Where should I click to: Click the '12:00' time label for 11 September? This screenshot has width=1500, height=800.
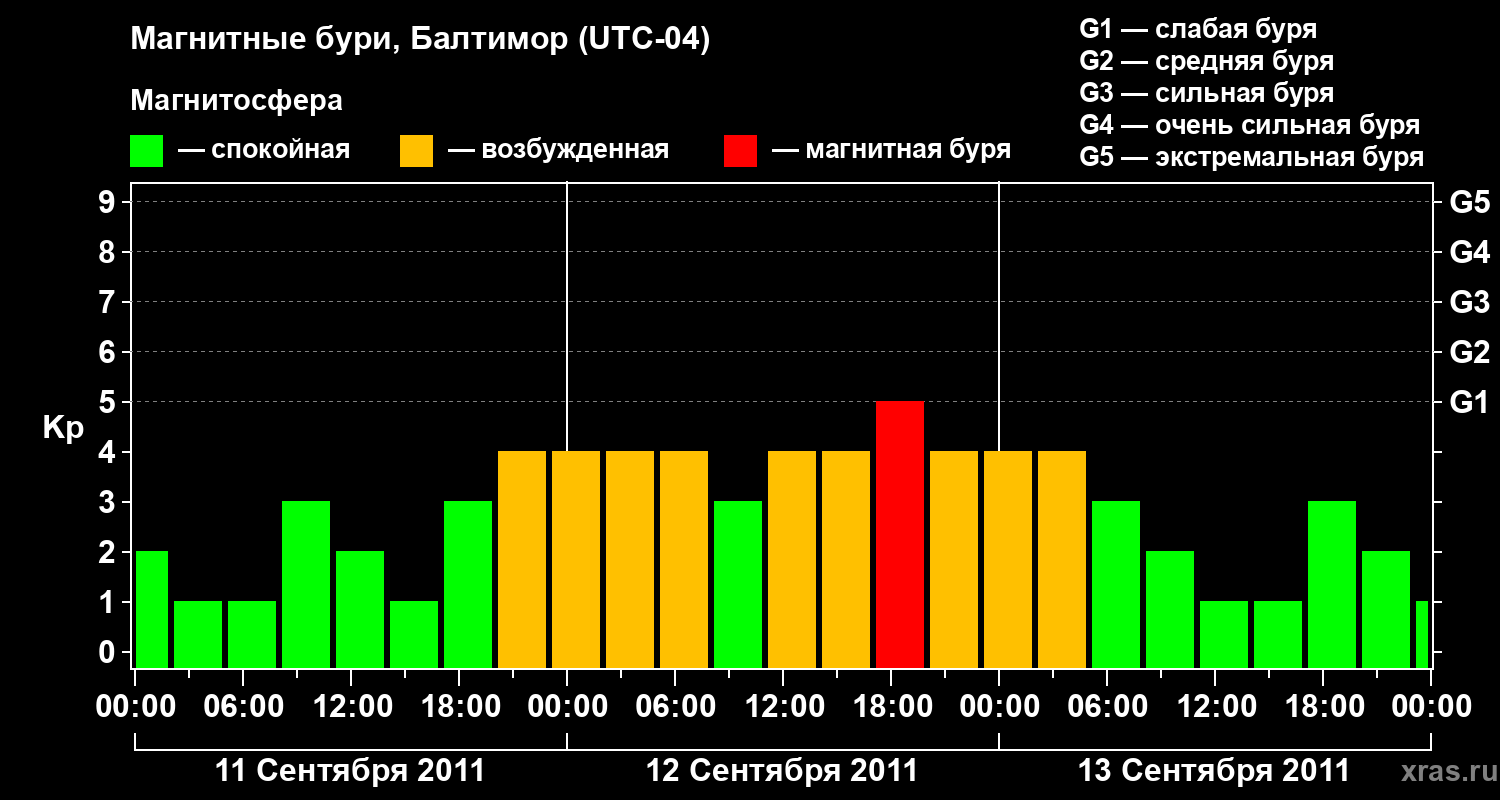pyautogui.click(x=351, y=707)
